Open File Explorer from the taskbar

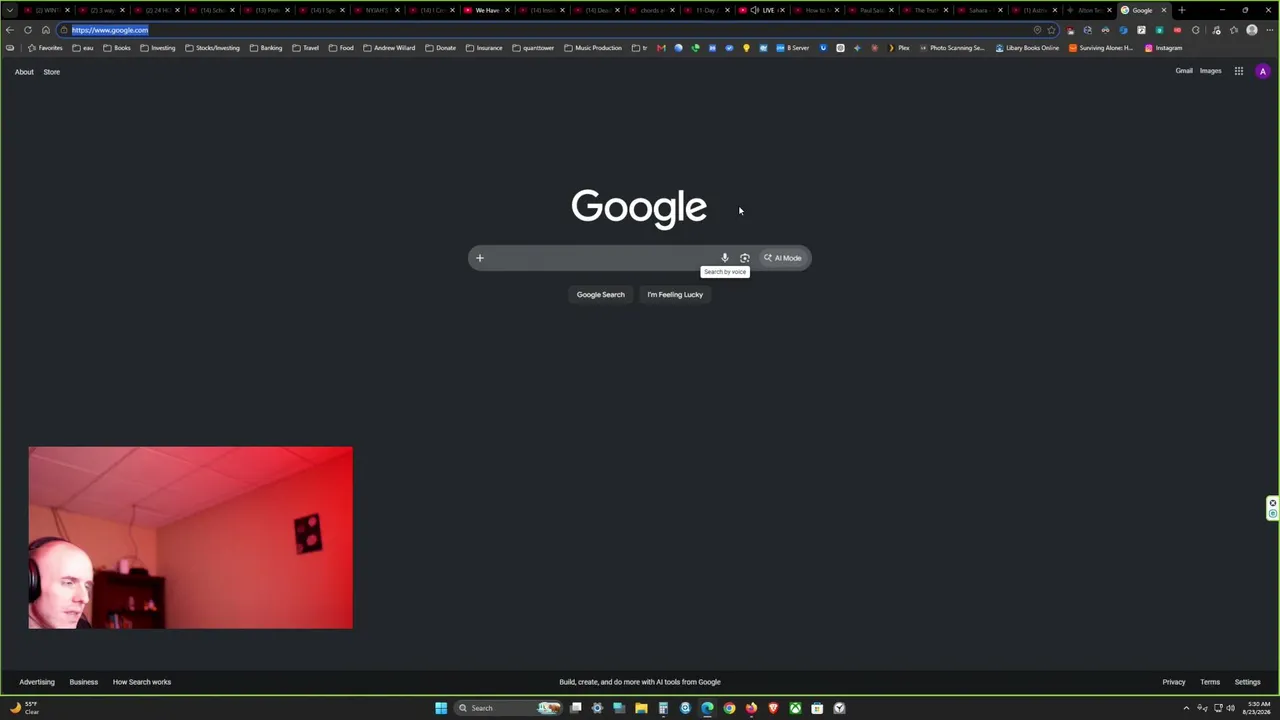point(641,708)
